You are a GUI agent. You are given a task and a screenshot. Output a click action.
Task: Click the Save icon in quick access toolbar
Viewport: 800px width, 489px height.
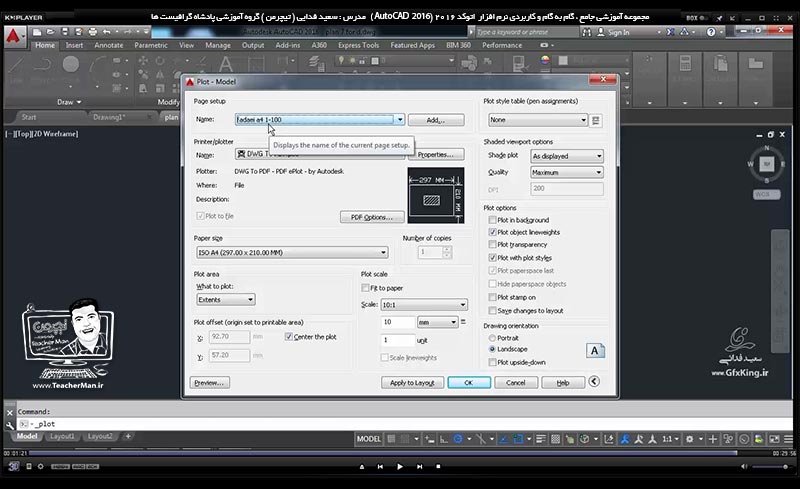(65, 32)
